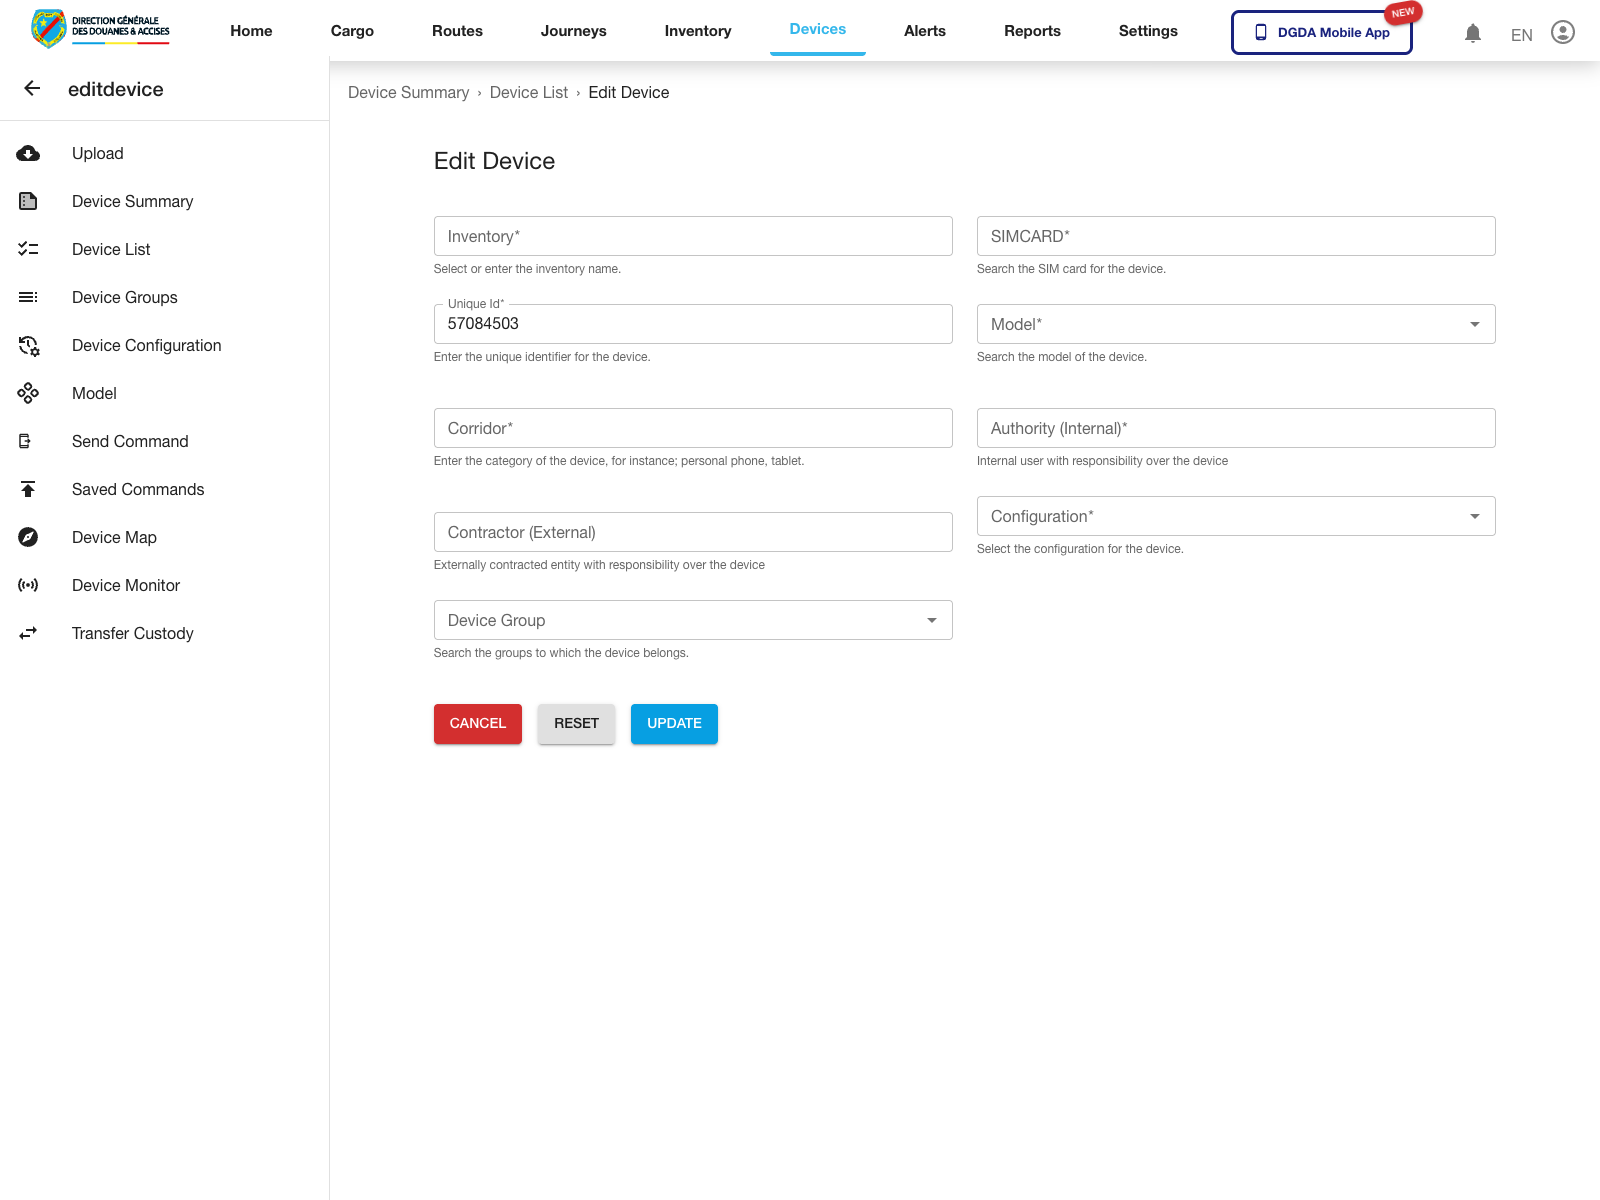Open Device Configuration settings icon
Viewport: 1600px width, 1200px height.
tap(28, 345)
